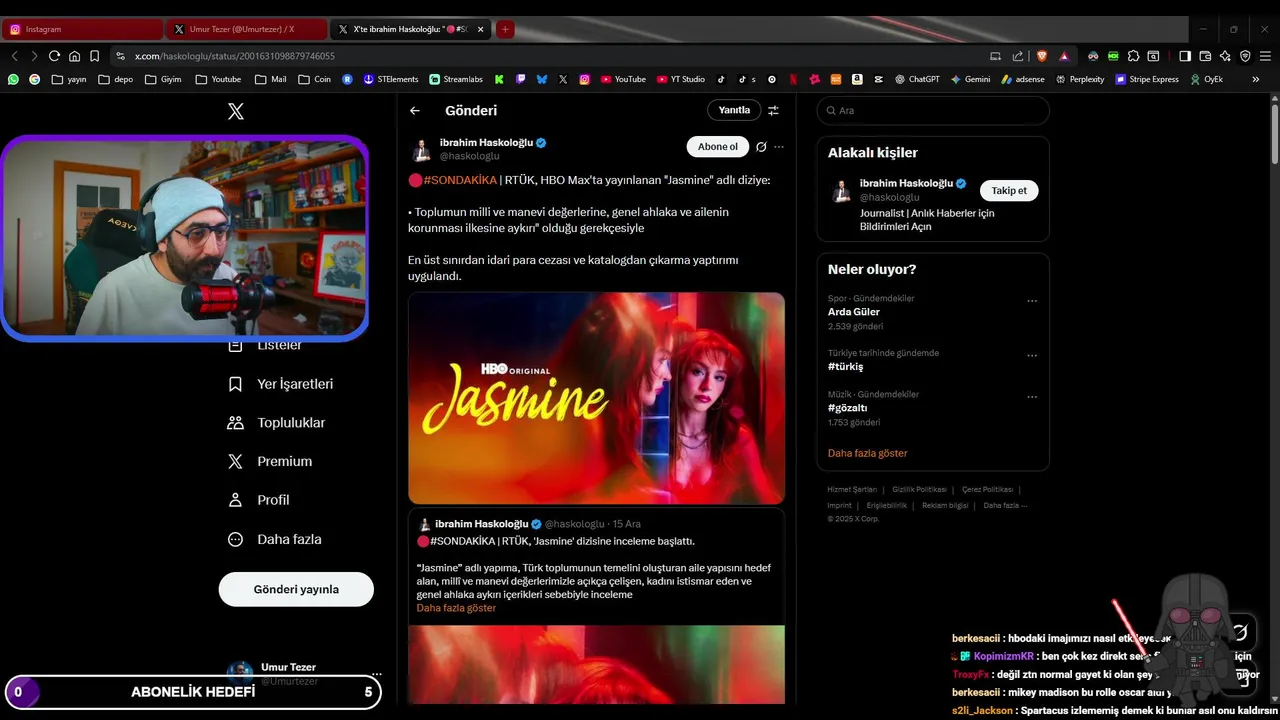Open the ChatGPT bookmark
This screenshot has width=1280, height=720.
tap(917, 79)
